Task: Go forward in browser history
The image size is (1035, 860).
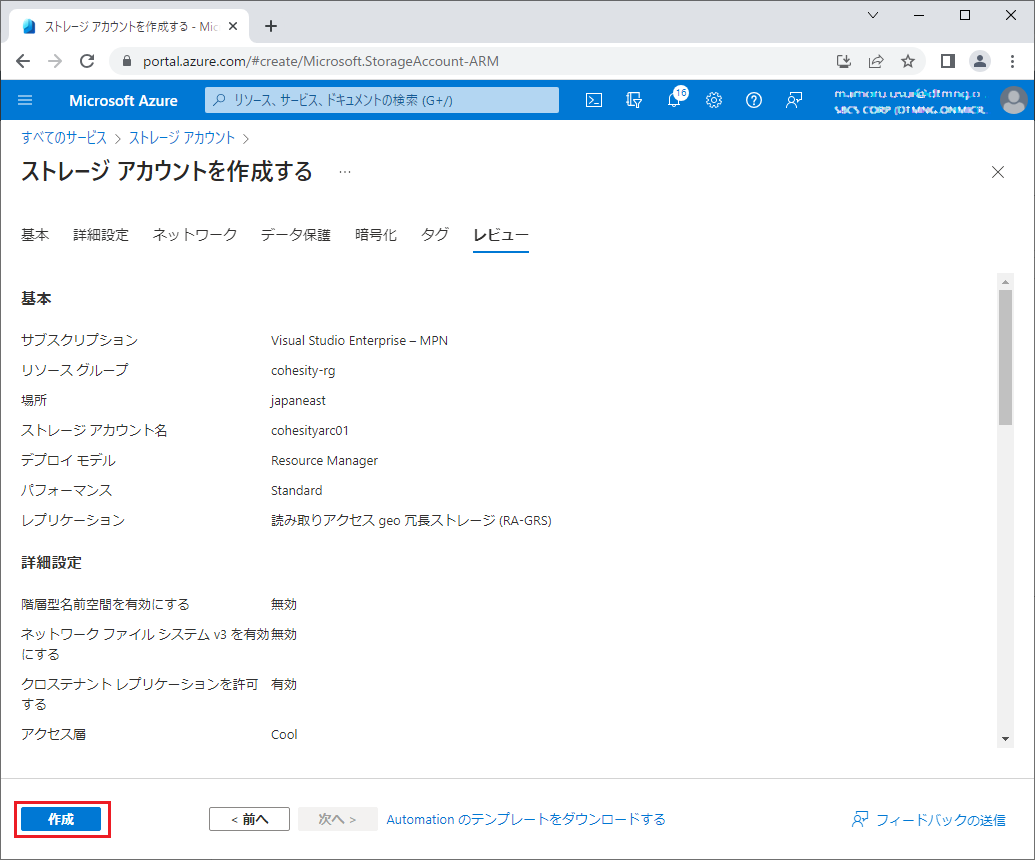Action: pyautogui.click(x=55, y=61)
